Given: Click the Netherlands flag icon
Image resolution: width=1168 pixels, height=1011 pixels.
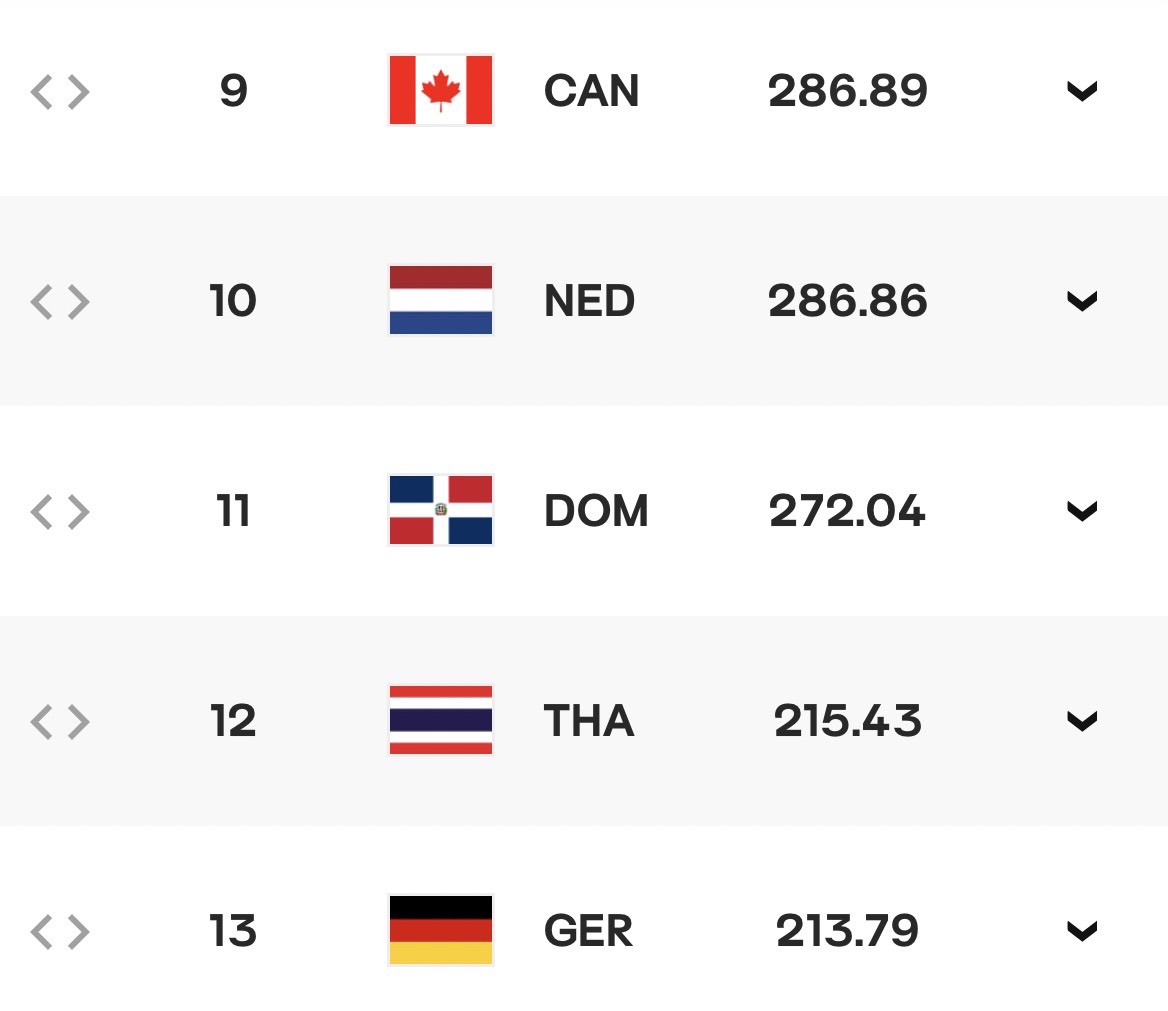Looking at the screenshot, I should [440, 300].
